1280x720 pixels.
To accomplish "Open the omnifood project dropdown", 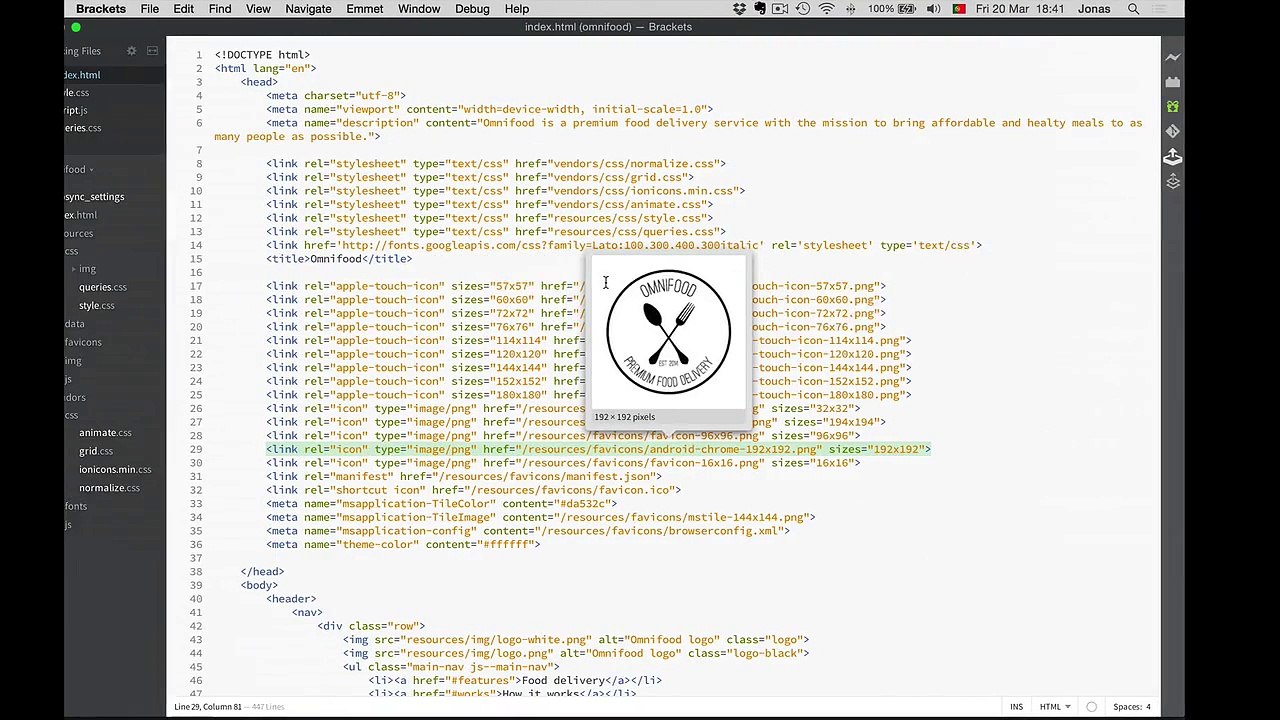I will pos(76,170).
